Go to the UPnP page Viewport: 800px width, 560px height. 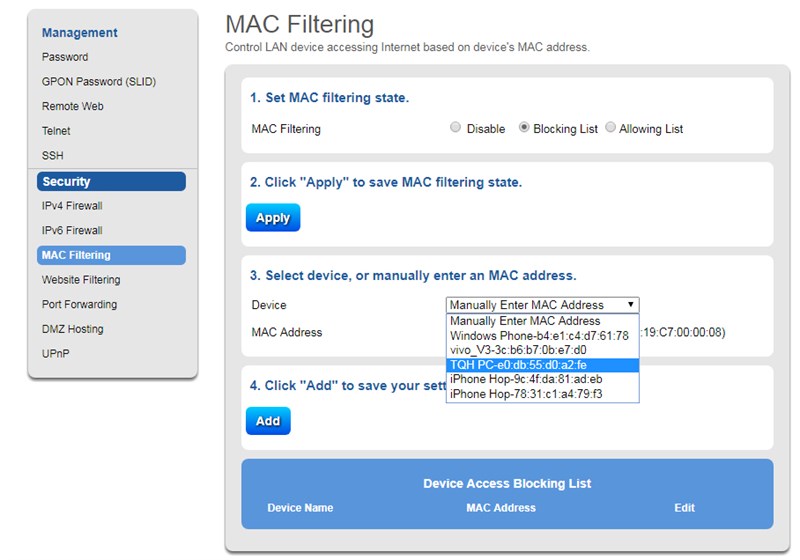tap(56, 353)
